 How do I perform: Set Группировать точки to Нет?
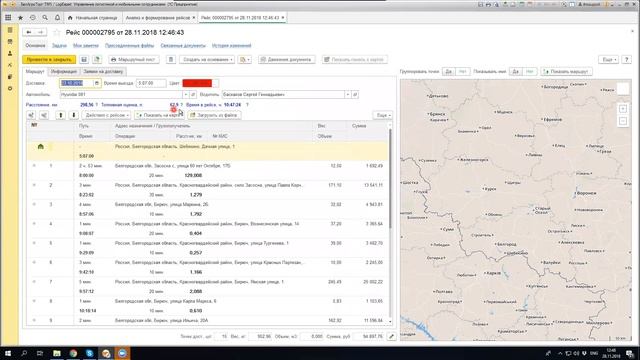point(462,71)
